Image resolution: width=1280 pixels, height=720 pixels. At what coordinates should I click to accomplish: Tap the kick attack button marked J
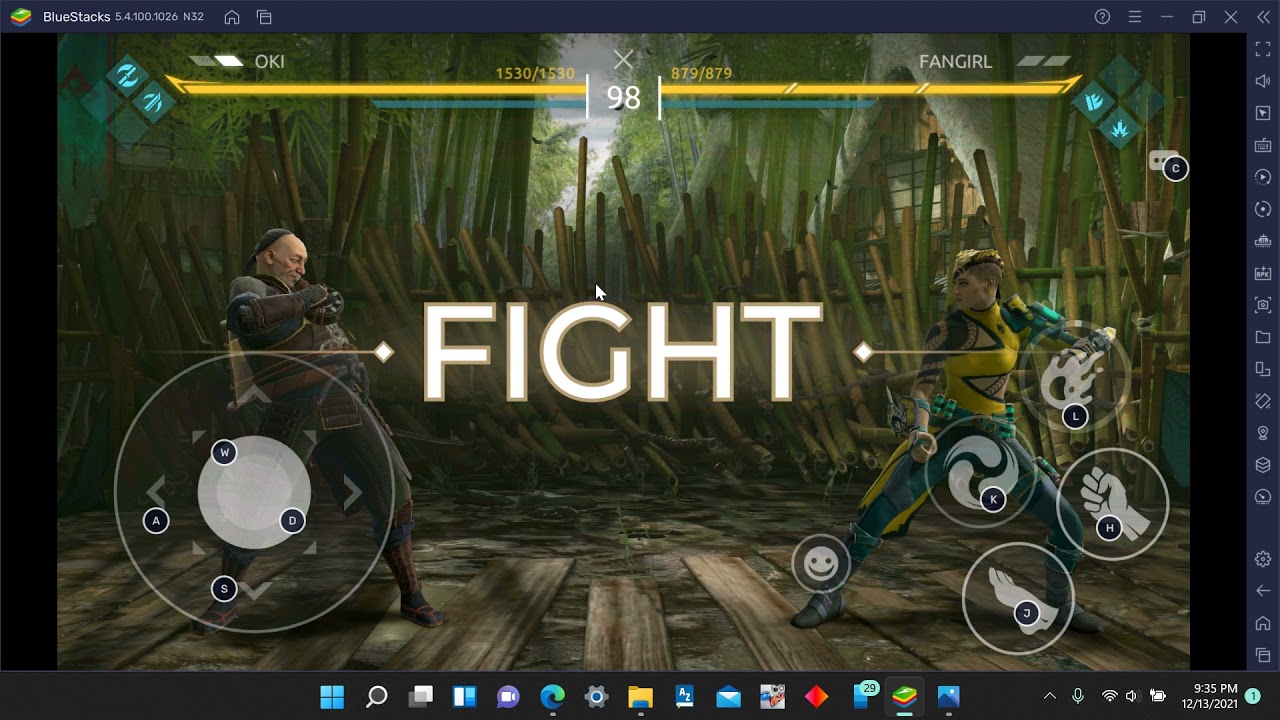[x=1018, y=598]
